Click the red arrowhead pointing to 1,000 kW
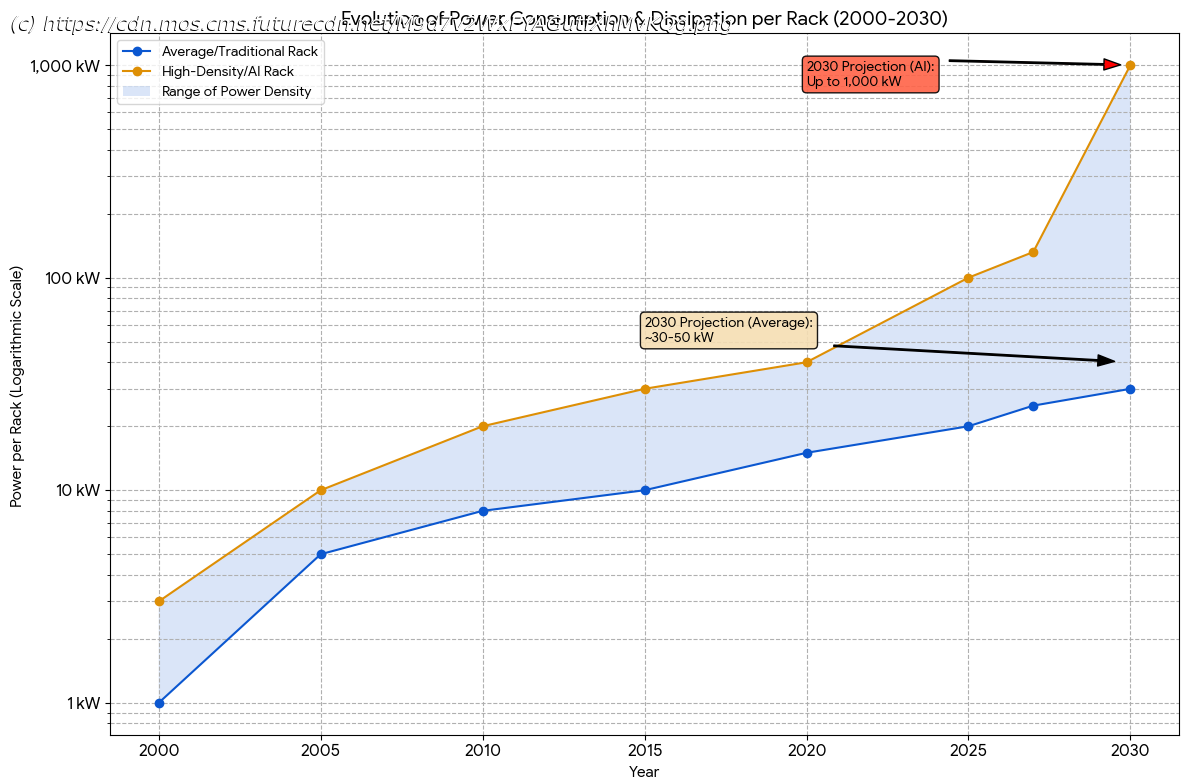The width and height of the screenshot is (1190, 784). pos(1111,64)
